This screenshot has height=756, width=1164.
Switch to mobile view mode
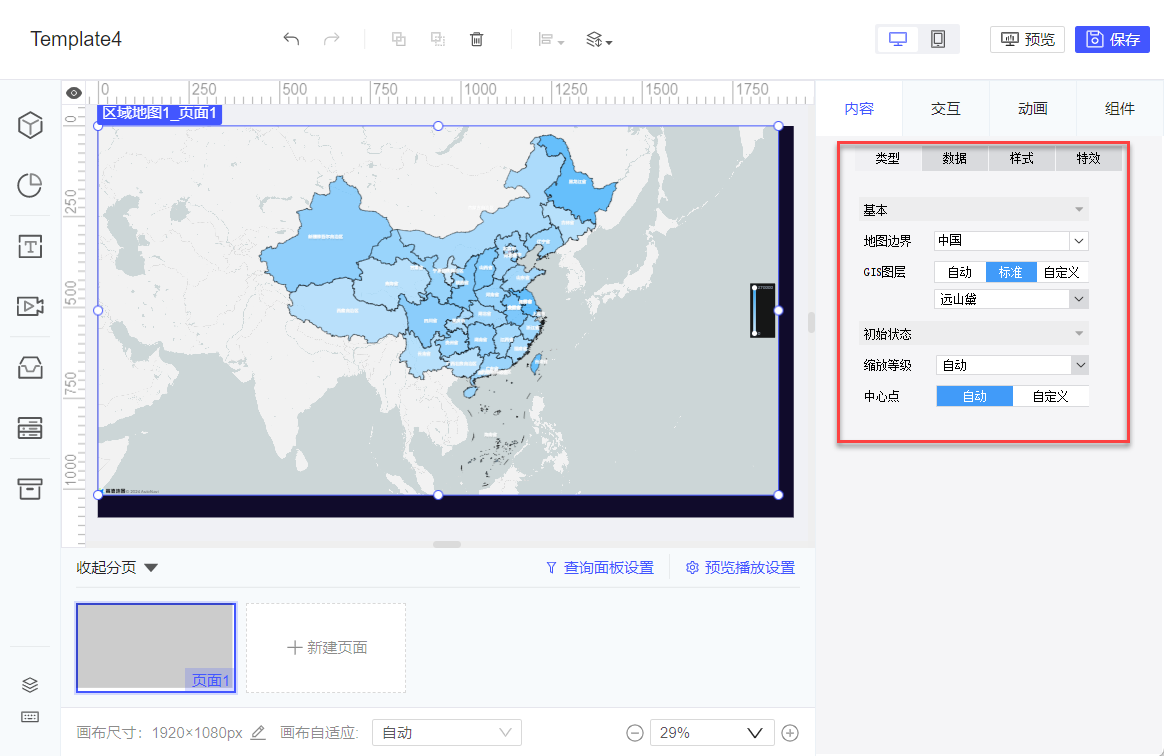(x=938, y=39)
